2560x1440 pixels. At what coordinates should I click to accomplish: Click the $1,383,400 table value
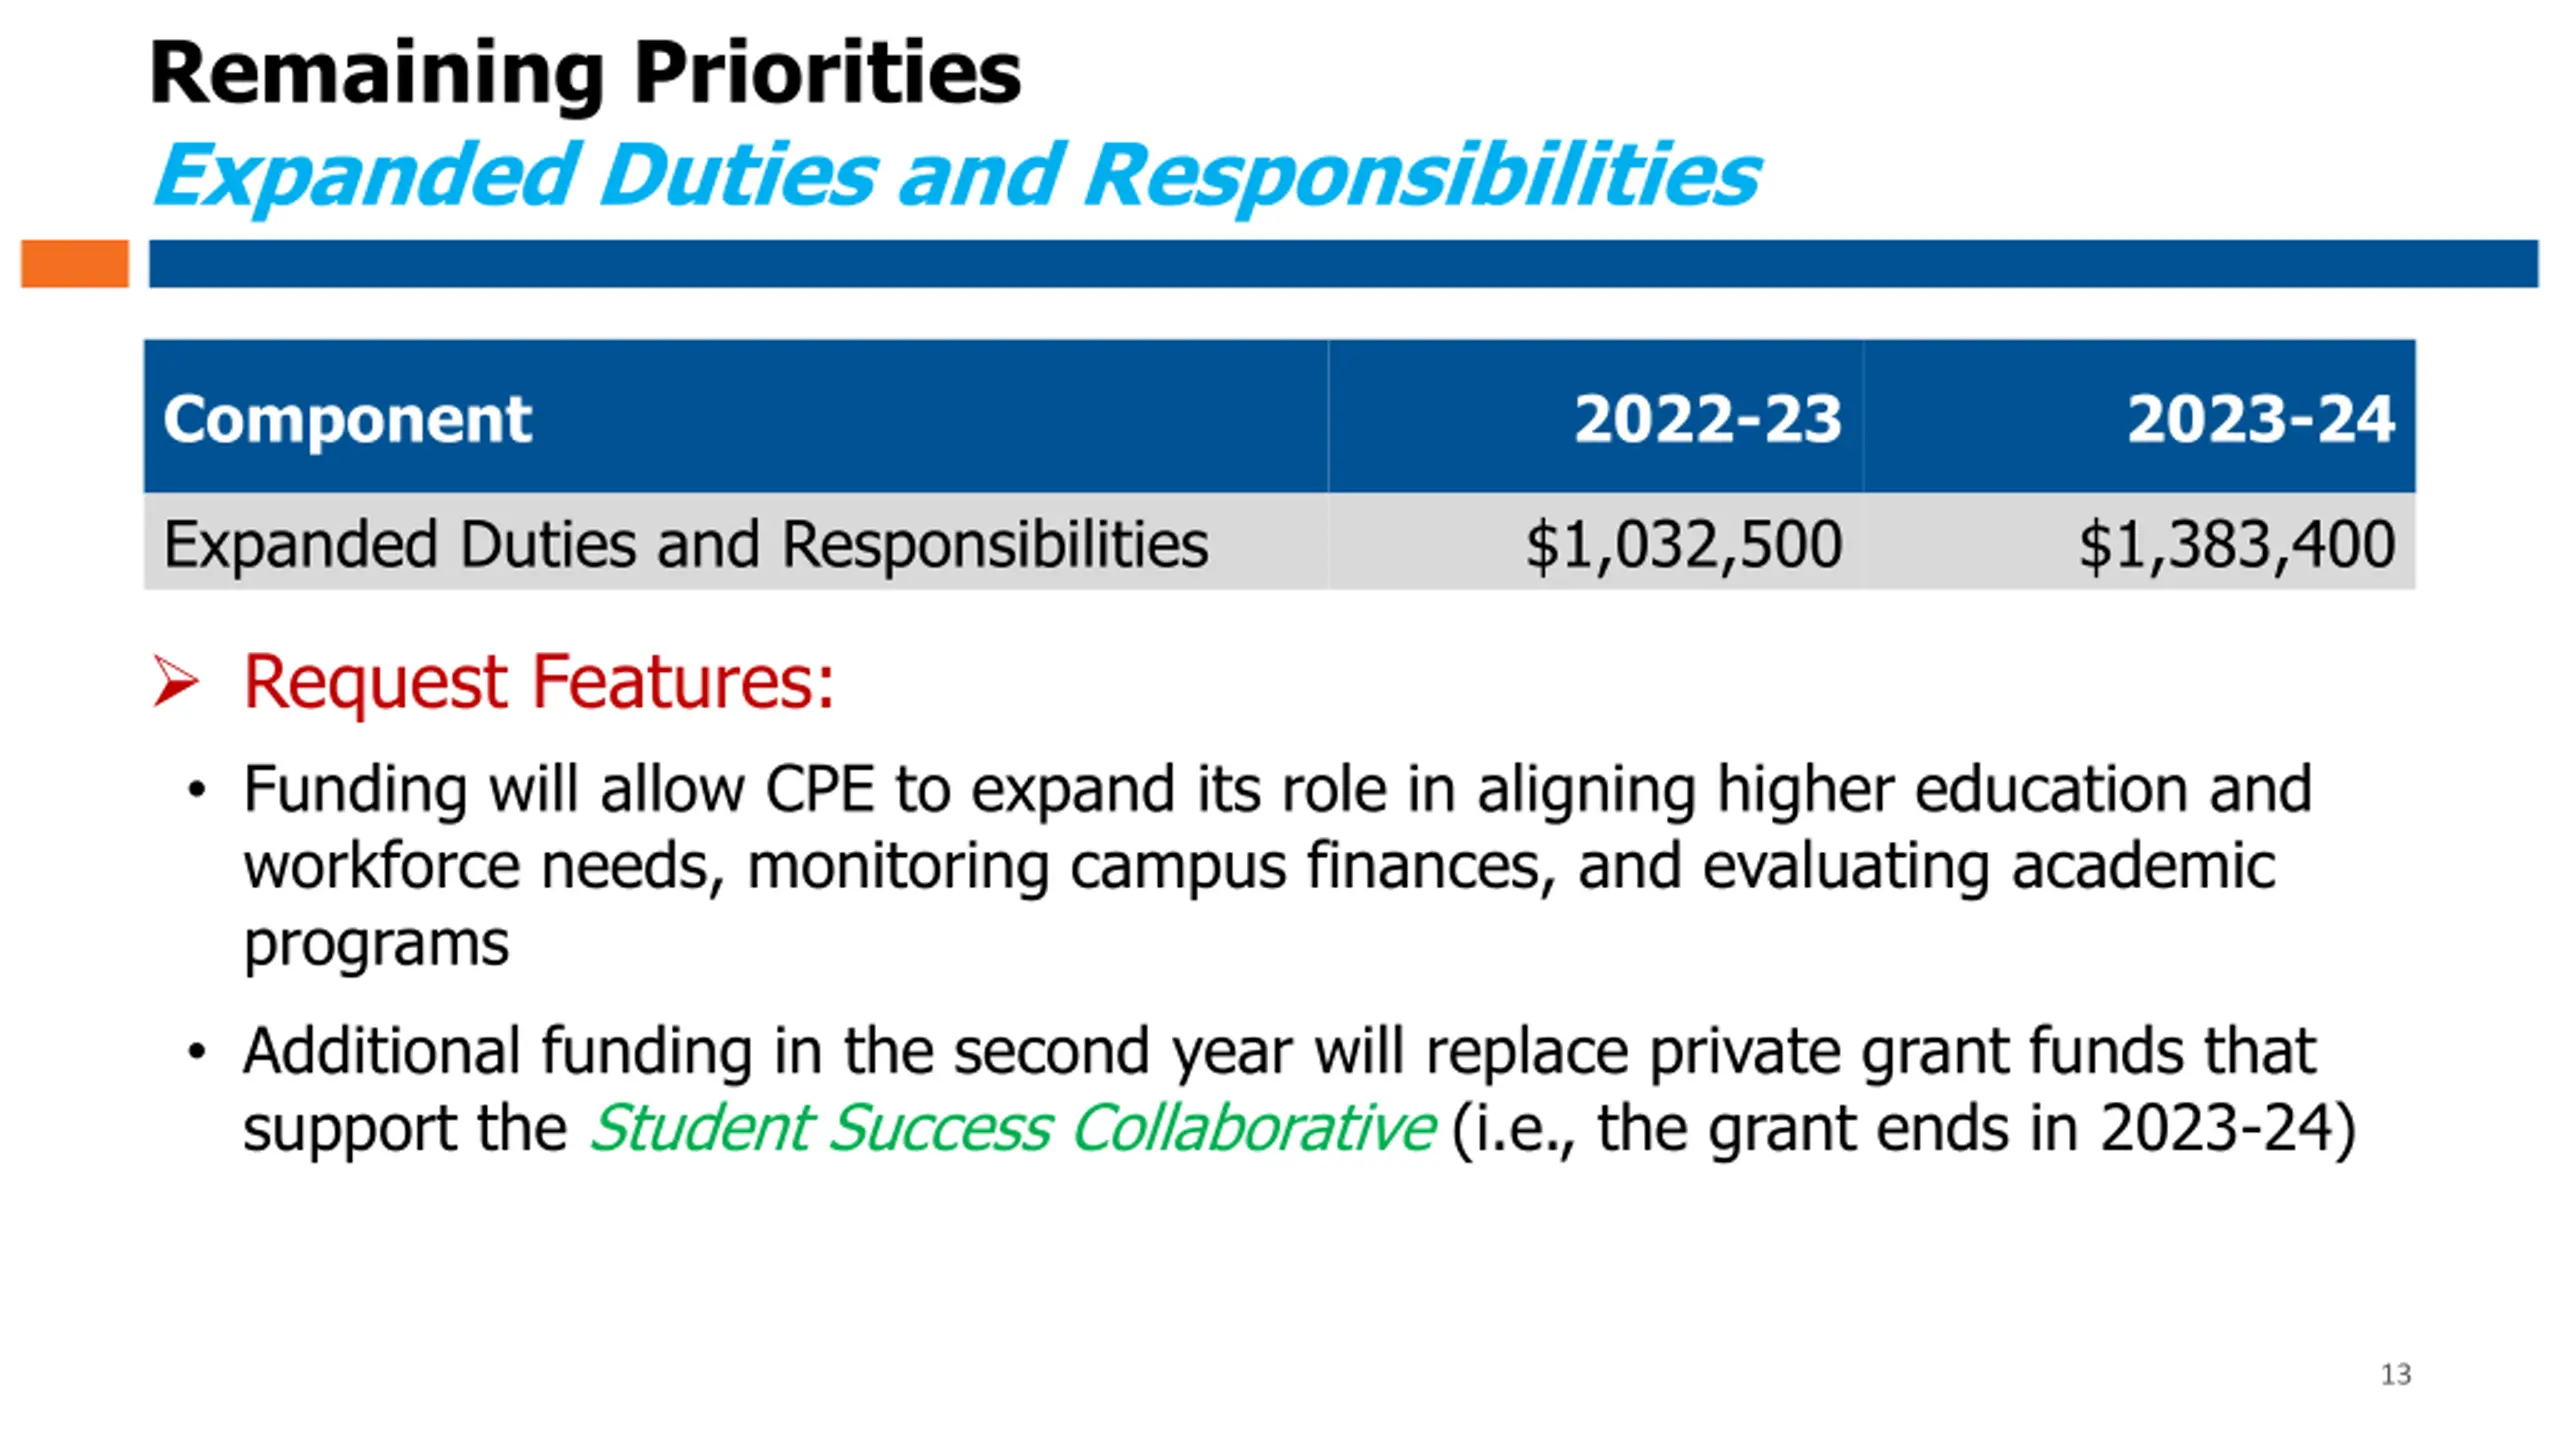(2237, 544)
